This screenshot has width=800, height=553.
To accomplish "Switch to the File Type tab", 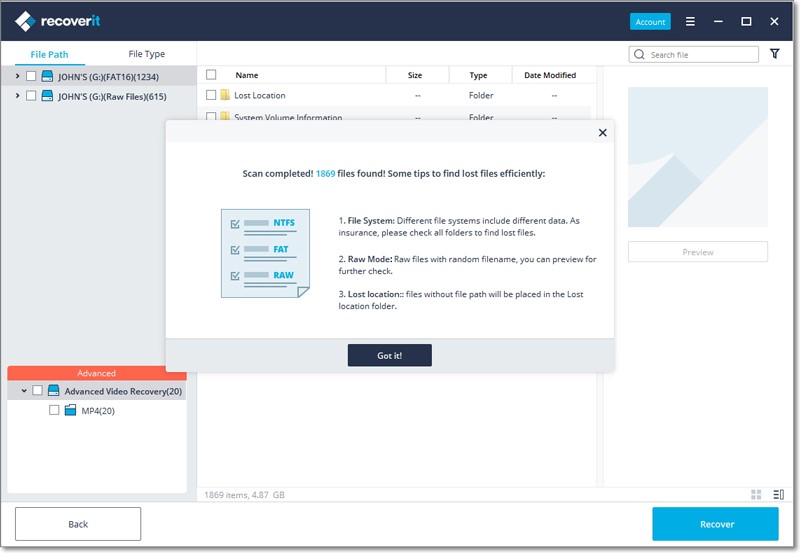I will point(146,54).
